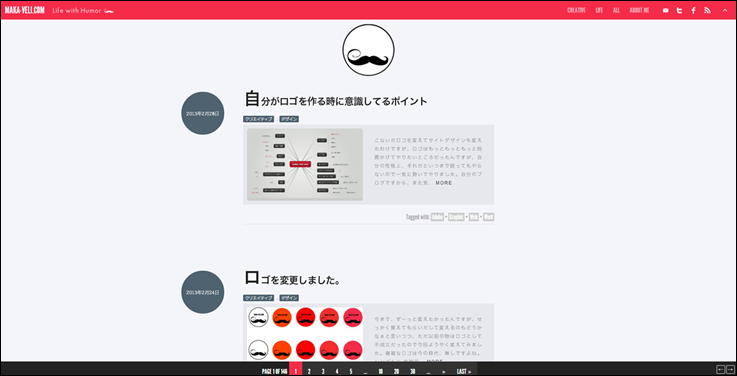Open the CREATIVE menu item
The image size is (737, 376).
[x=576, y=10]
